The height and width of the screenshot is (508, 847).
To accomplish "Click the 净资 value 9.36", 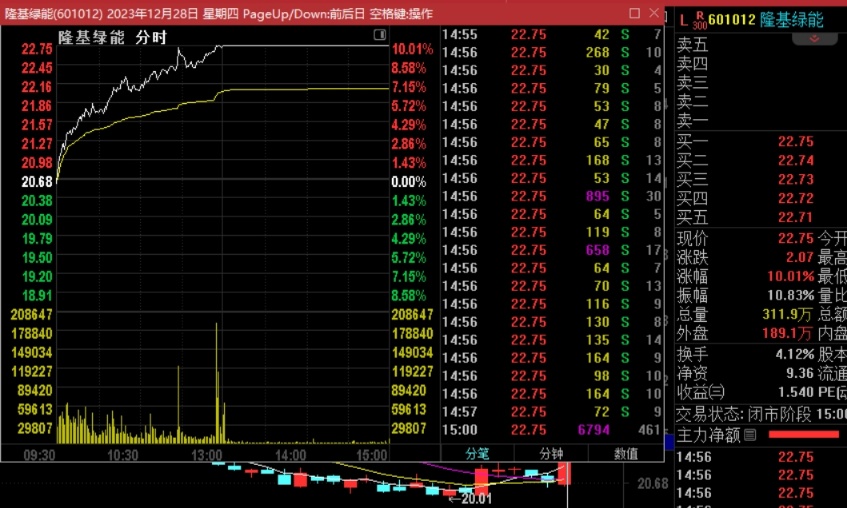I will pyautogui.click(x=800, y=373).
